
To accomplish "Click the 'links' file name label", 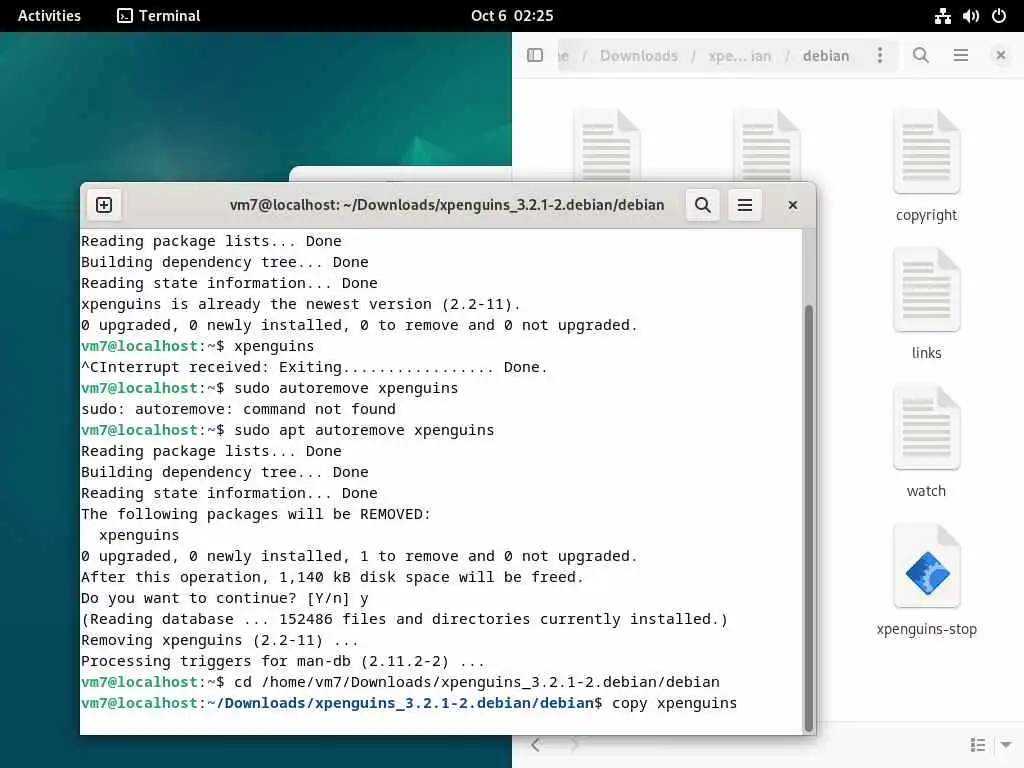I will pyautogui.click(x=926, y=353).
